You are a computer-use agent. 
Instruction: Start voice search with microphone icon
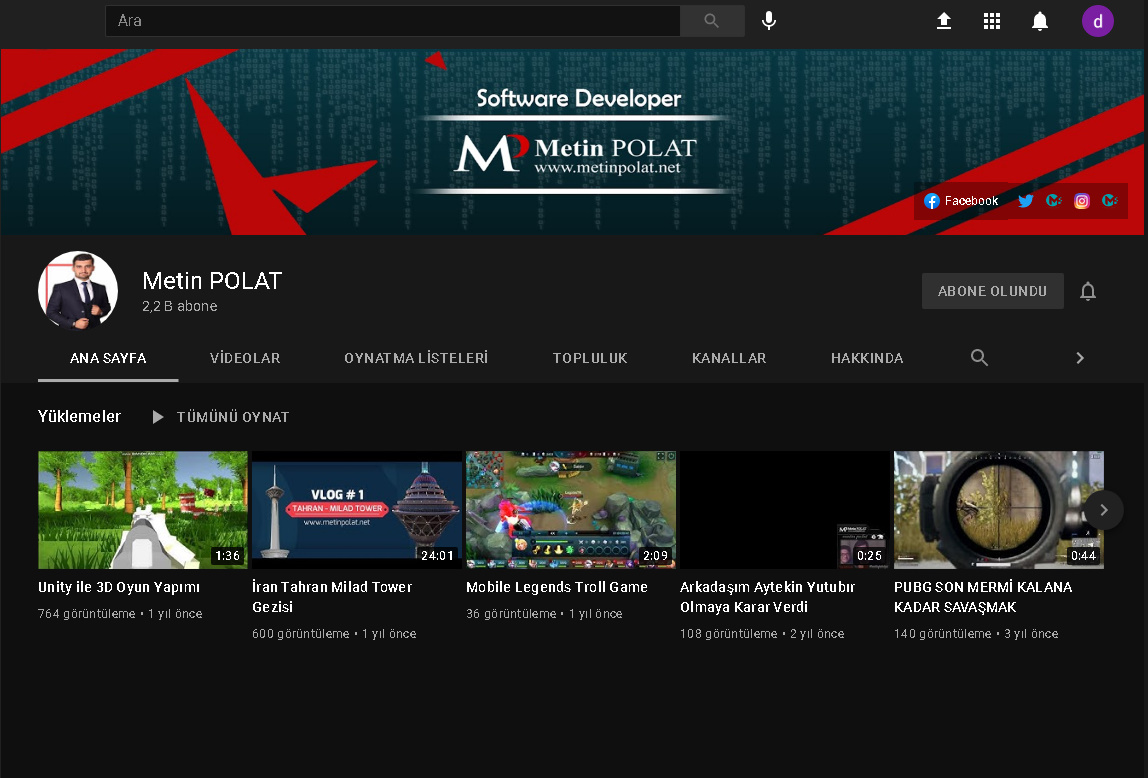[768, 21]
